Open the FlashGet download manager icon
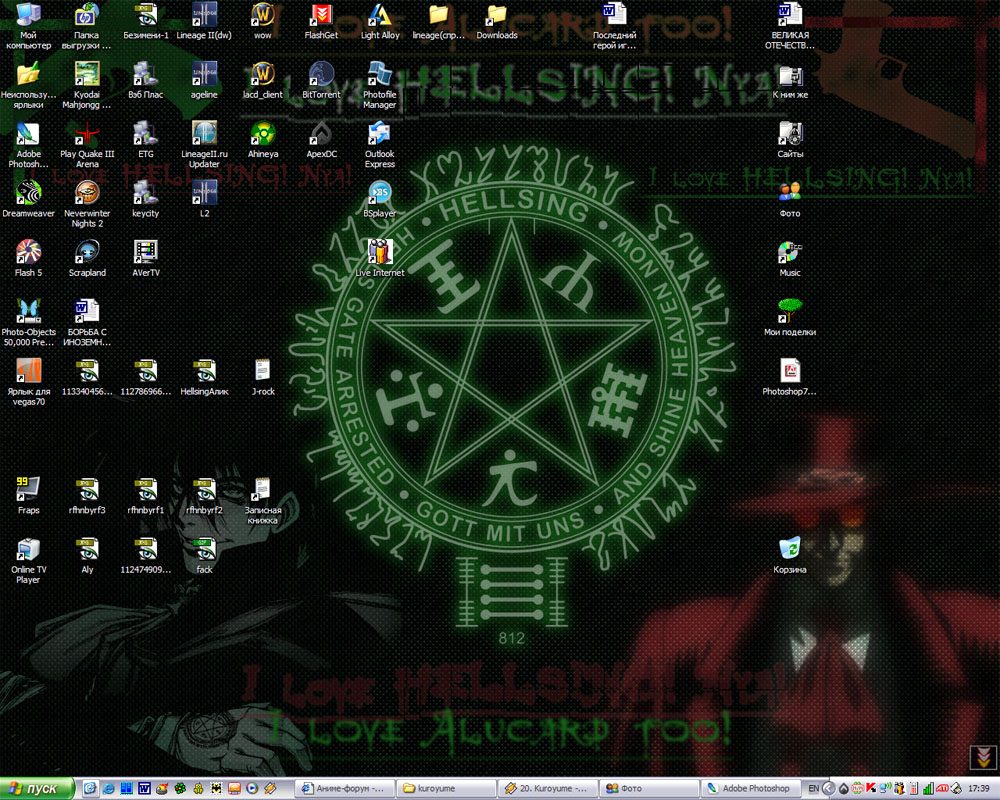This screenshot has height=800, width=1000. (x=321, y=15)
